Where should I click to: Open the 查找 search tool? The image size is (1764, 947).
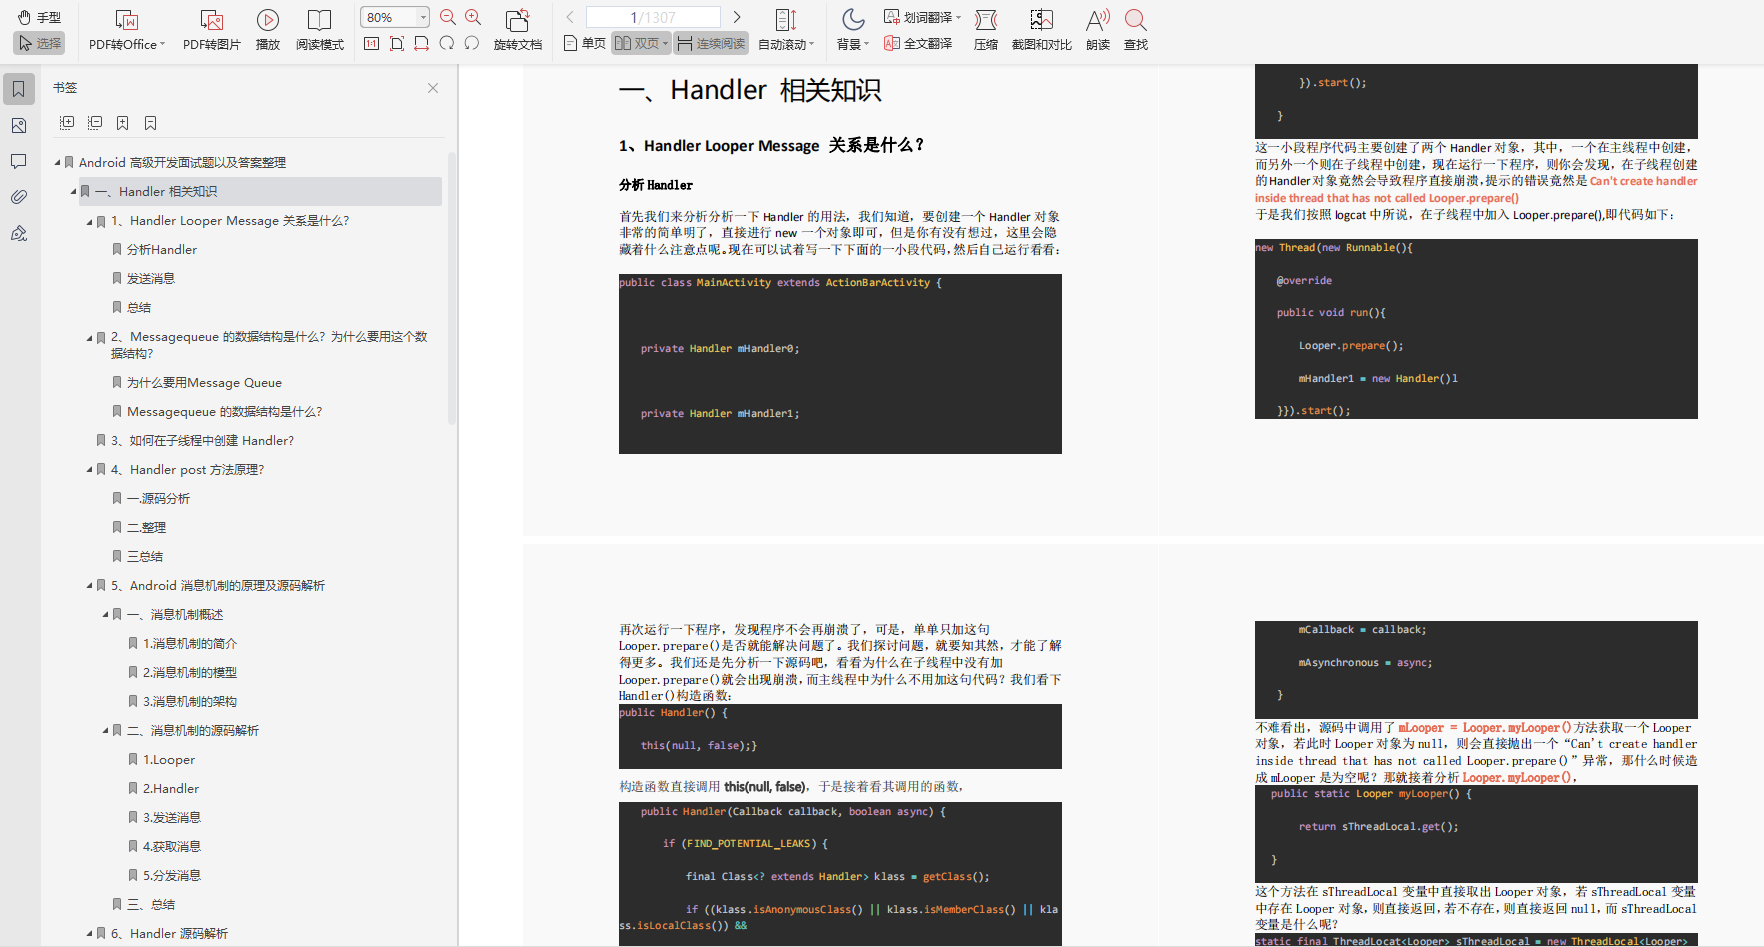[x=1136, y=30]
